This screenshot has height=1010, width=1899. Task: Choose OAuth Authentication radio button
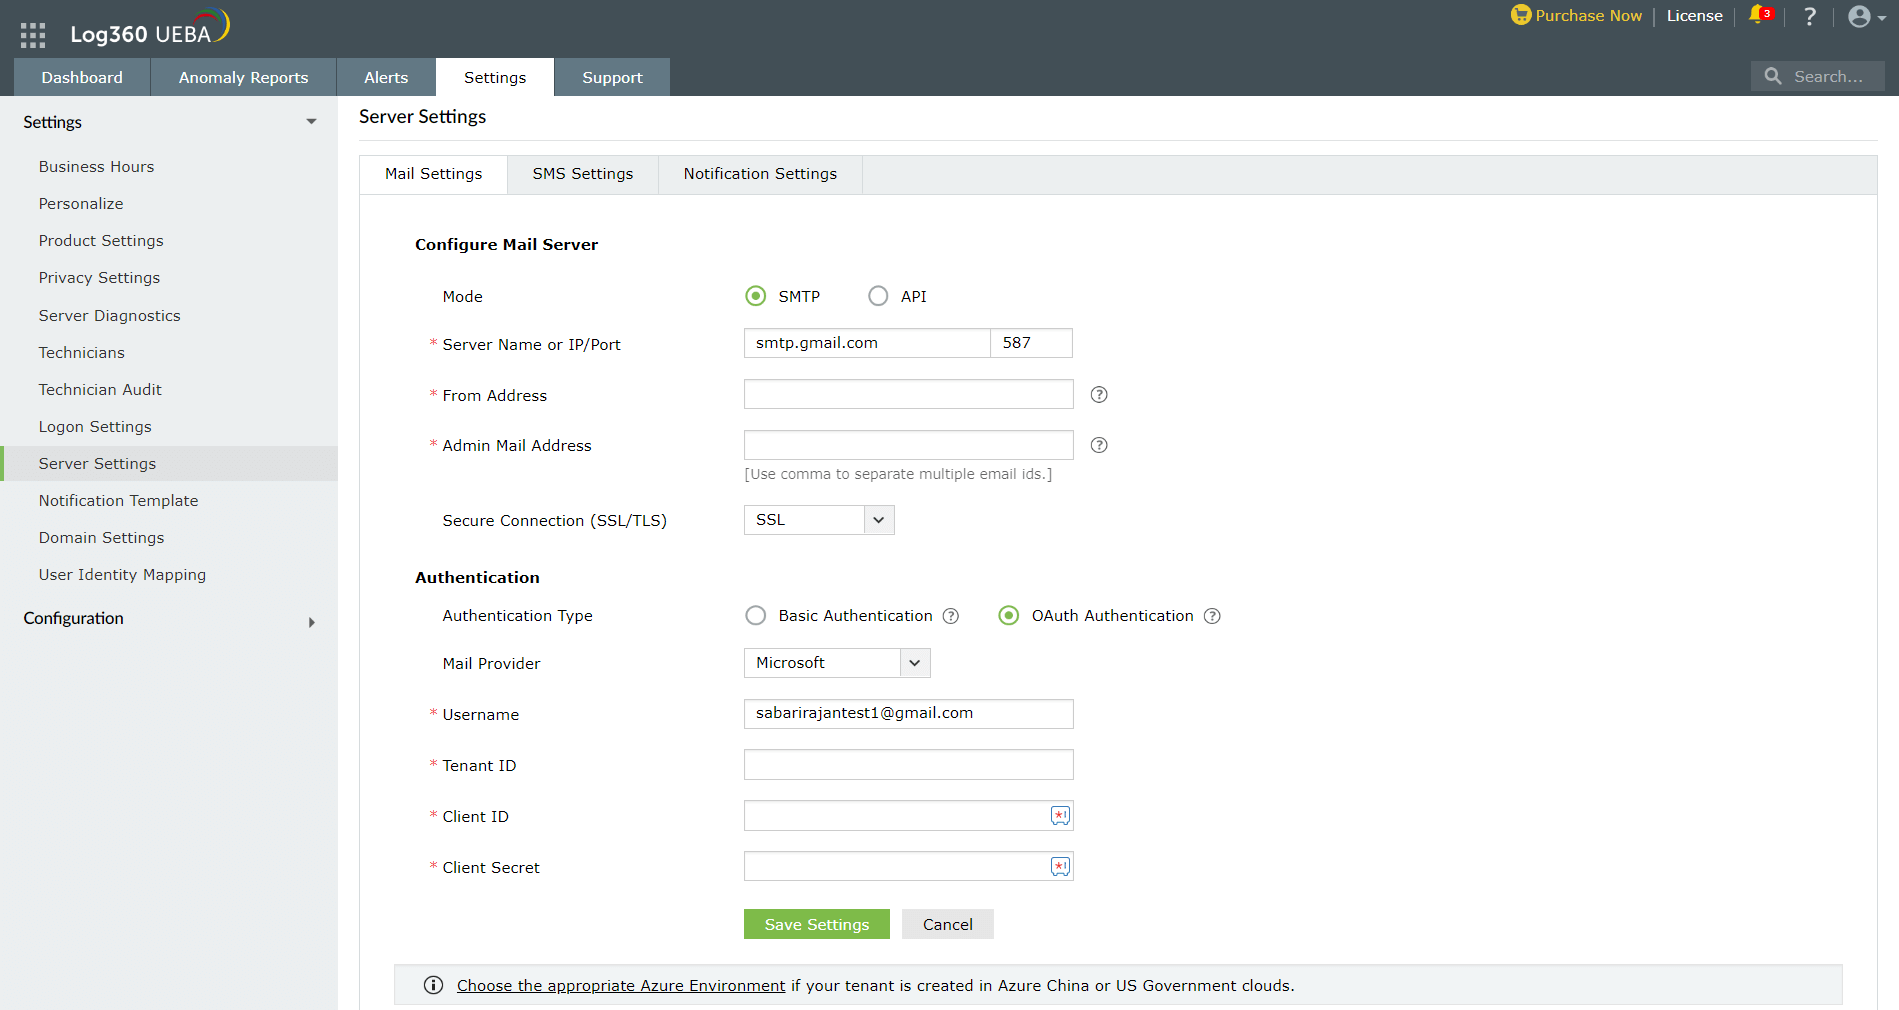pos(1009,616)
